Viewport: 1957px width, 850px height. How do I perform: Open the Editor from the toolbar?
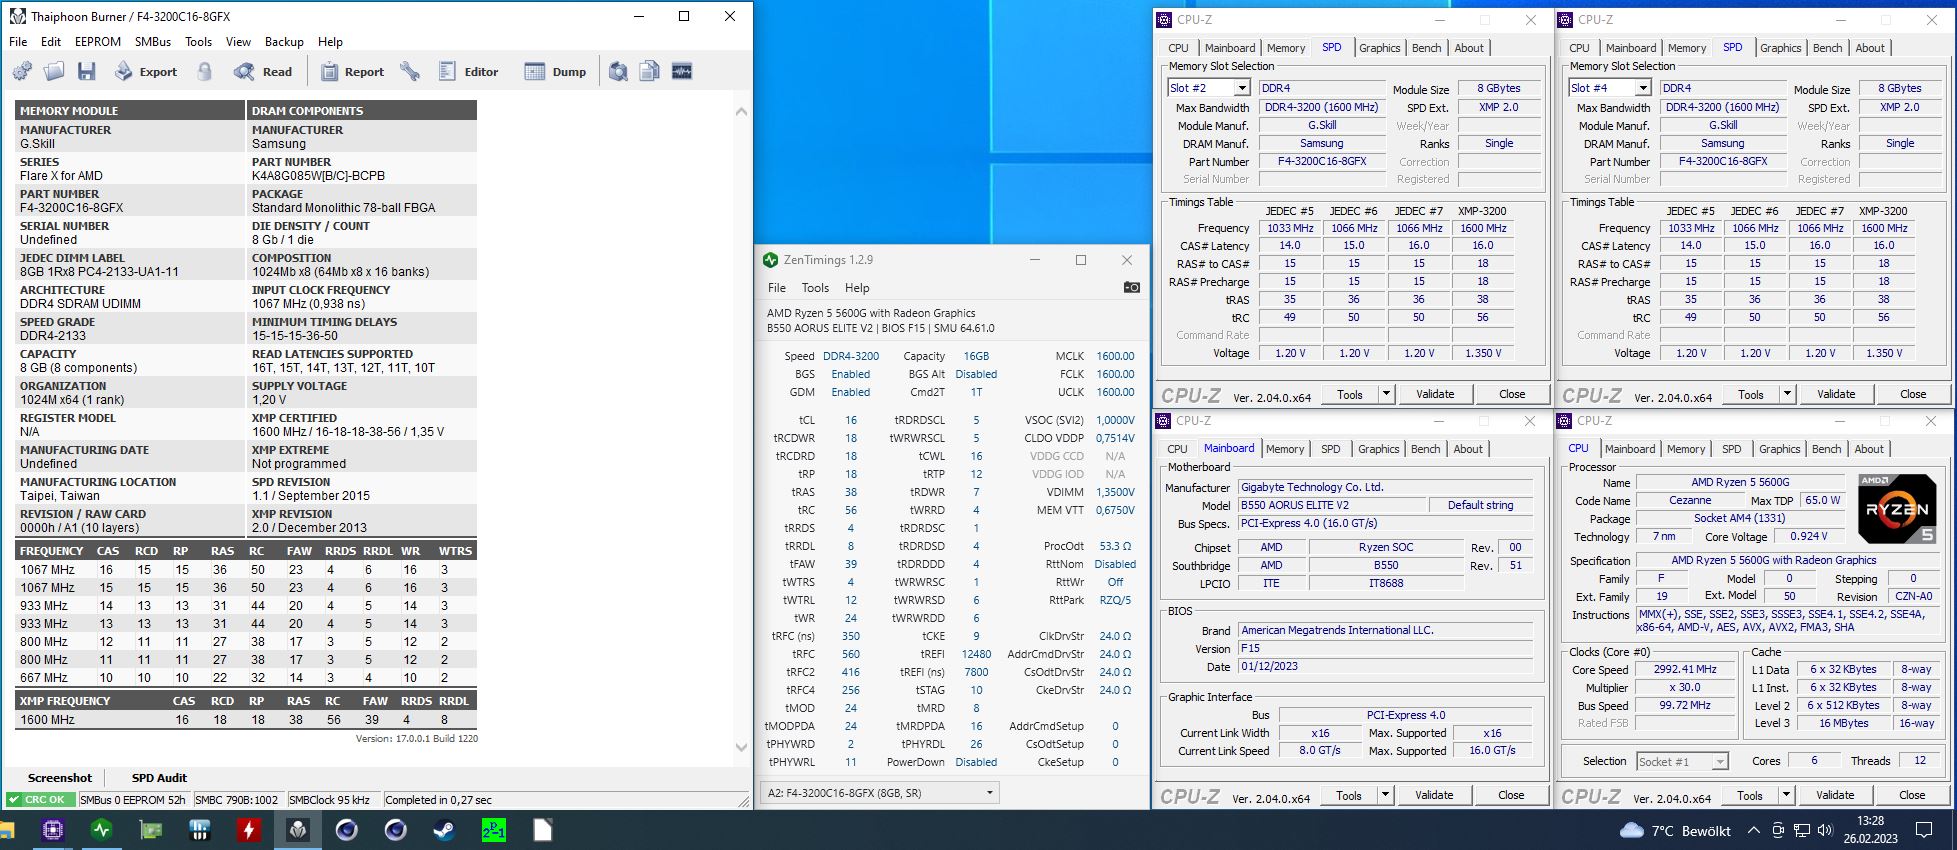pyautogui.click(x=468, y=71)
